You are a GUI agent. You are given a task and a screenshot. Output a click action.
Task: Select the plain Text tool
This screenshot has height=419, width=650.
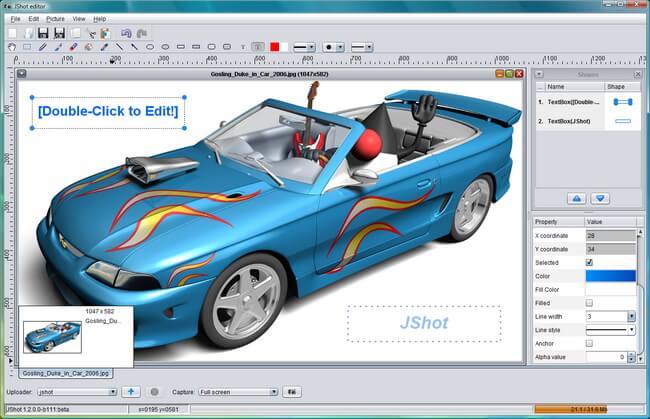pyautogui.click(x=243, y=47)
